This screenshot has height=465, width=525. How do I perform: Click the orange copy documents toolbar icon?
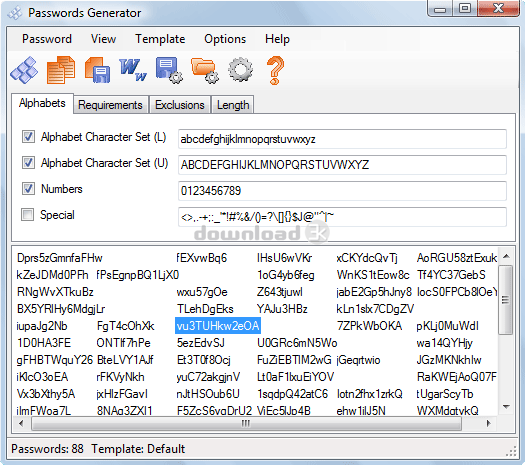61,70
